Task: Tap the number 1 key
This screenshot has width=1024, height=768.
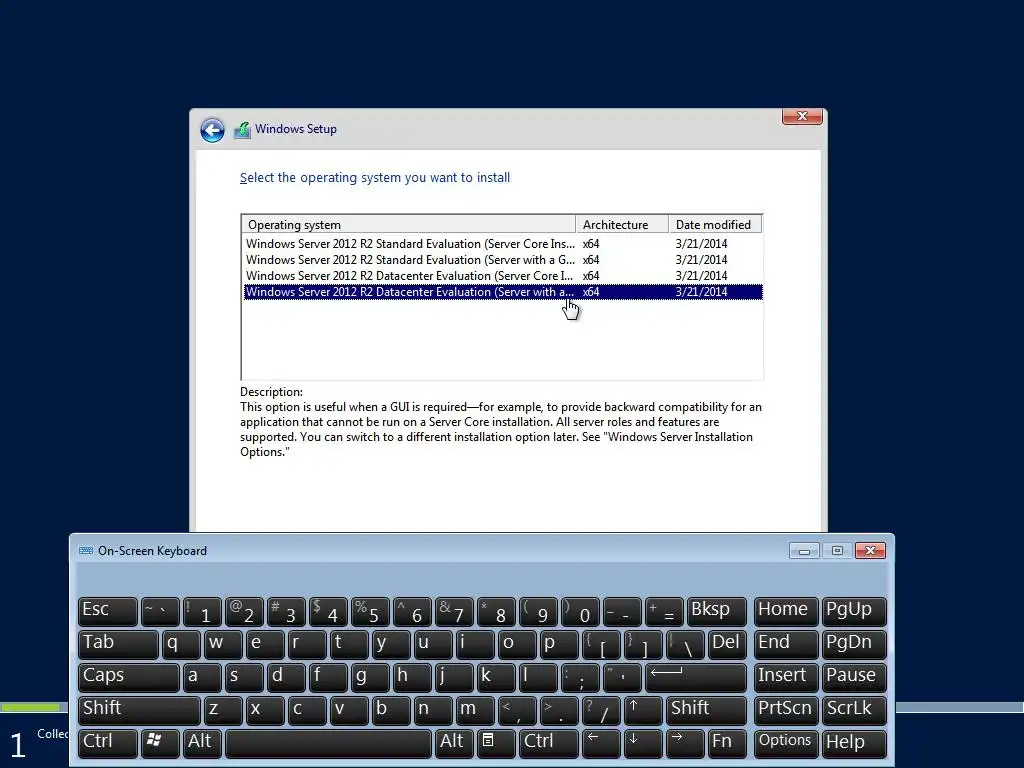Action: click(x=202, y=611)
